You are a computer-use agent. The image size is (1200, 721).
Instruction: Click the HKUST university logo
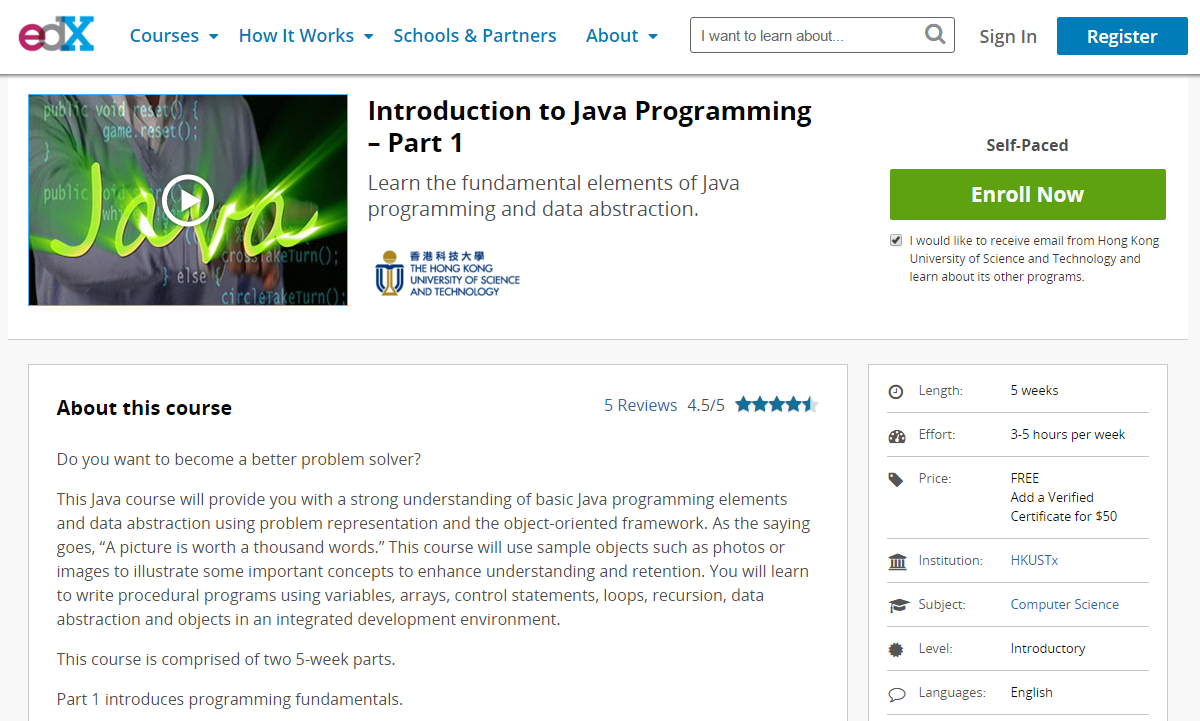pos(448,273)
